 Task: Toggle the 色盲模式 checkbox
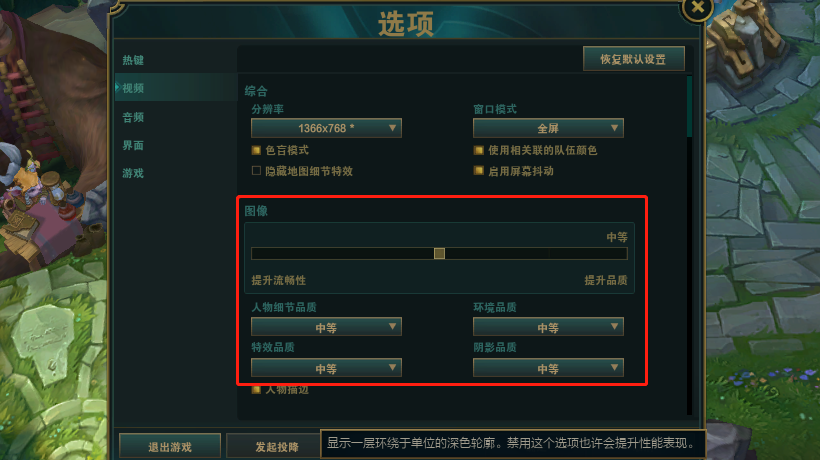(256, 151)
